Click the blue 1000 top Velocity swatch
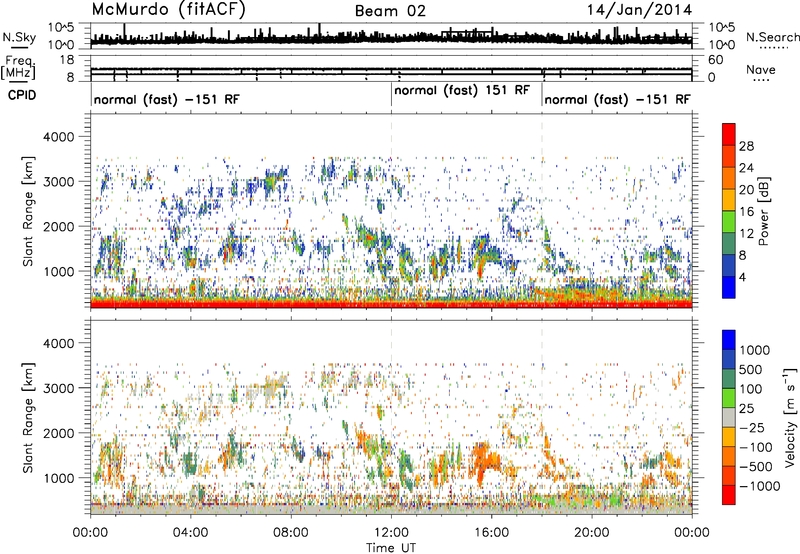Image resolution: width=800 pixels, height=554 pixels. (729, 340)
